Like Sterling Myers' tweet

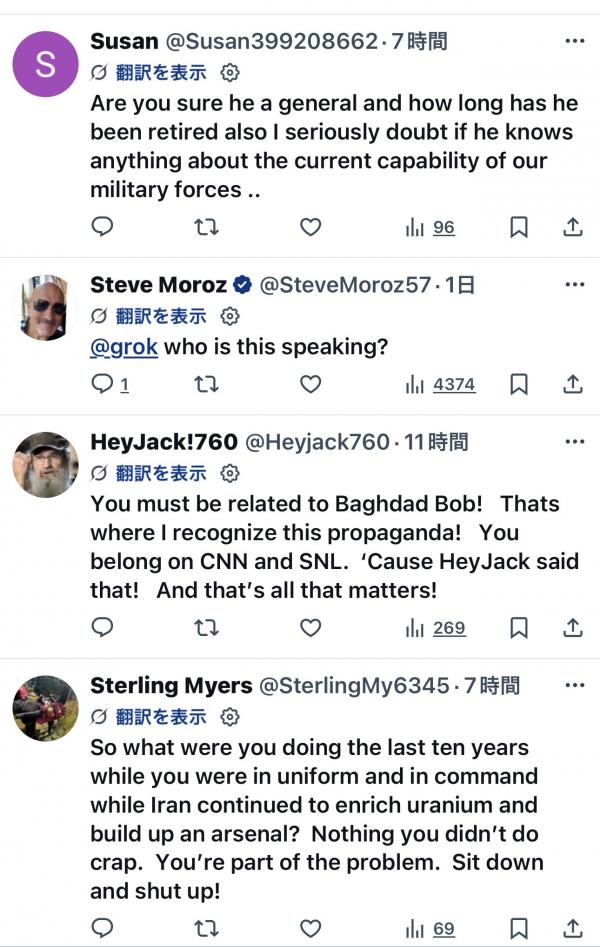pyautogui.click(x=311, y=929)
